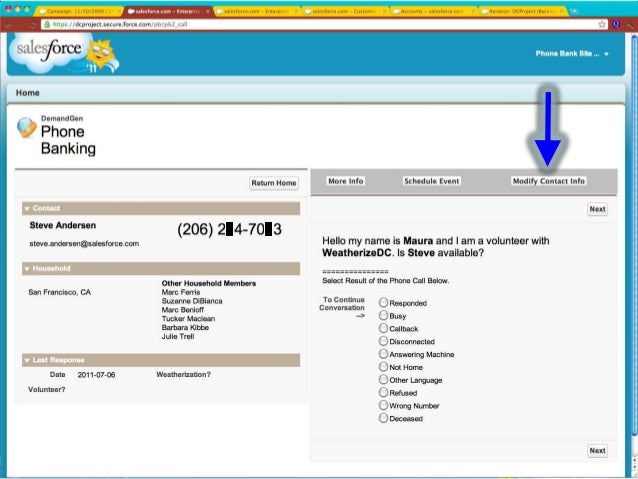Select the Wrong Number option

pos(383,405)
